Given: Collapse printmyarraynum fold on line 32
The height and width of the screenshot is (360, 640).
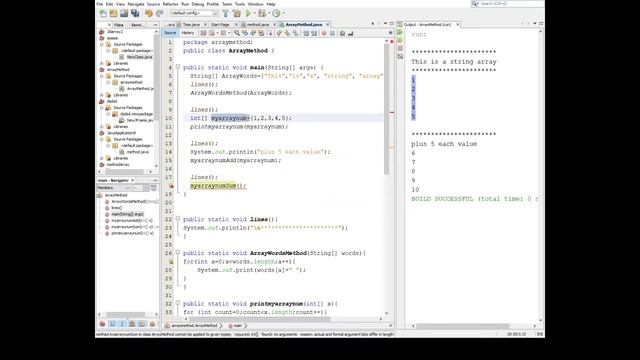Looking at the screenshot, I should tap(178, 303).
